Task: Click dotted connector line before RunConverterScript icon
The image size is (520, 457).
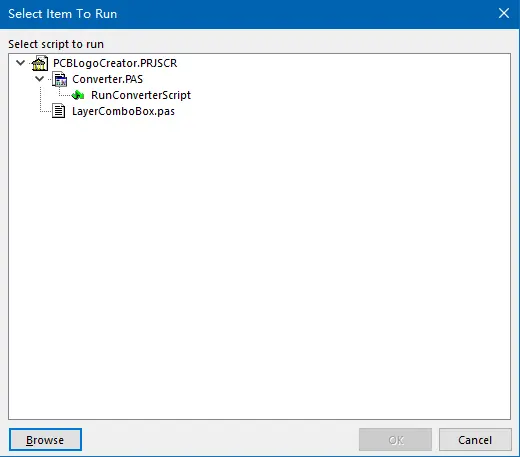Action: tap(65, 95)
